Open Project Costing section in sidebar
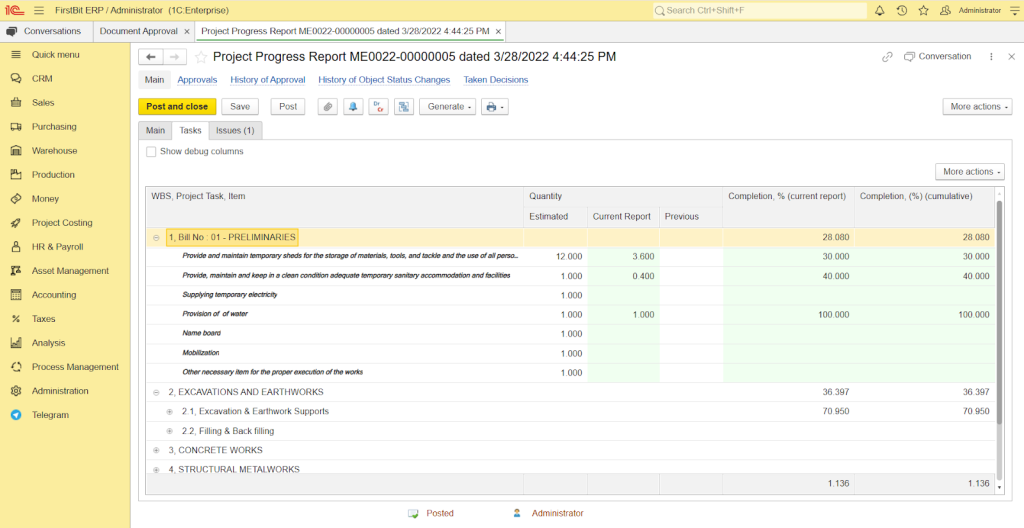Screen dimensions: 1024x528 [62, 223]
